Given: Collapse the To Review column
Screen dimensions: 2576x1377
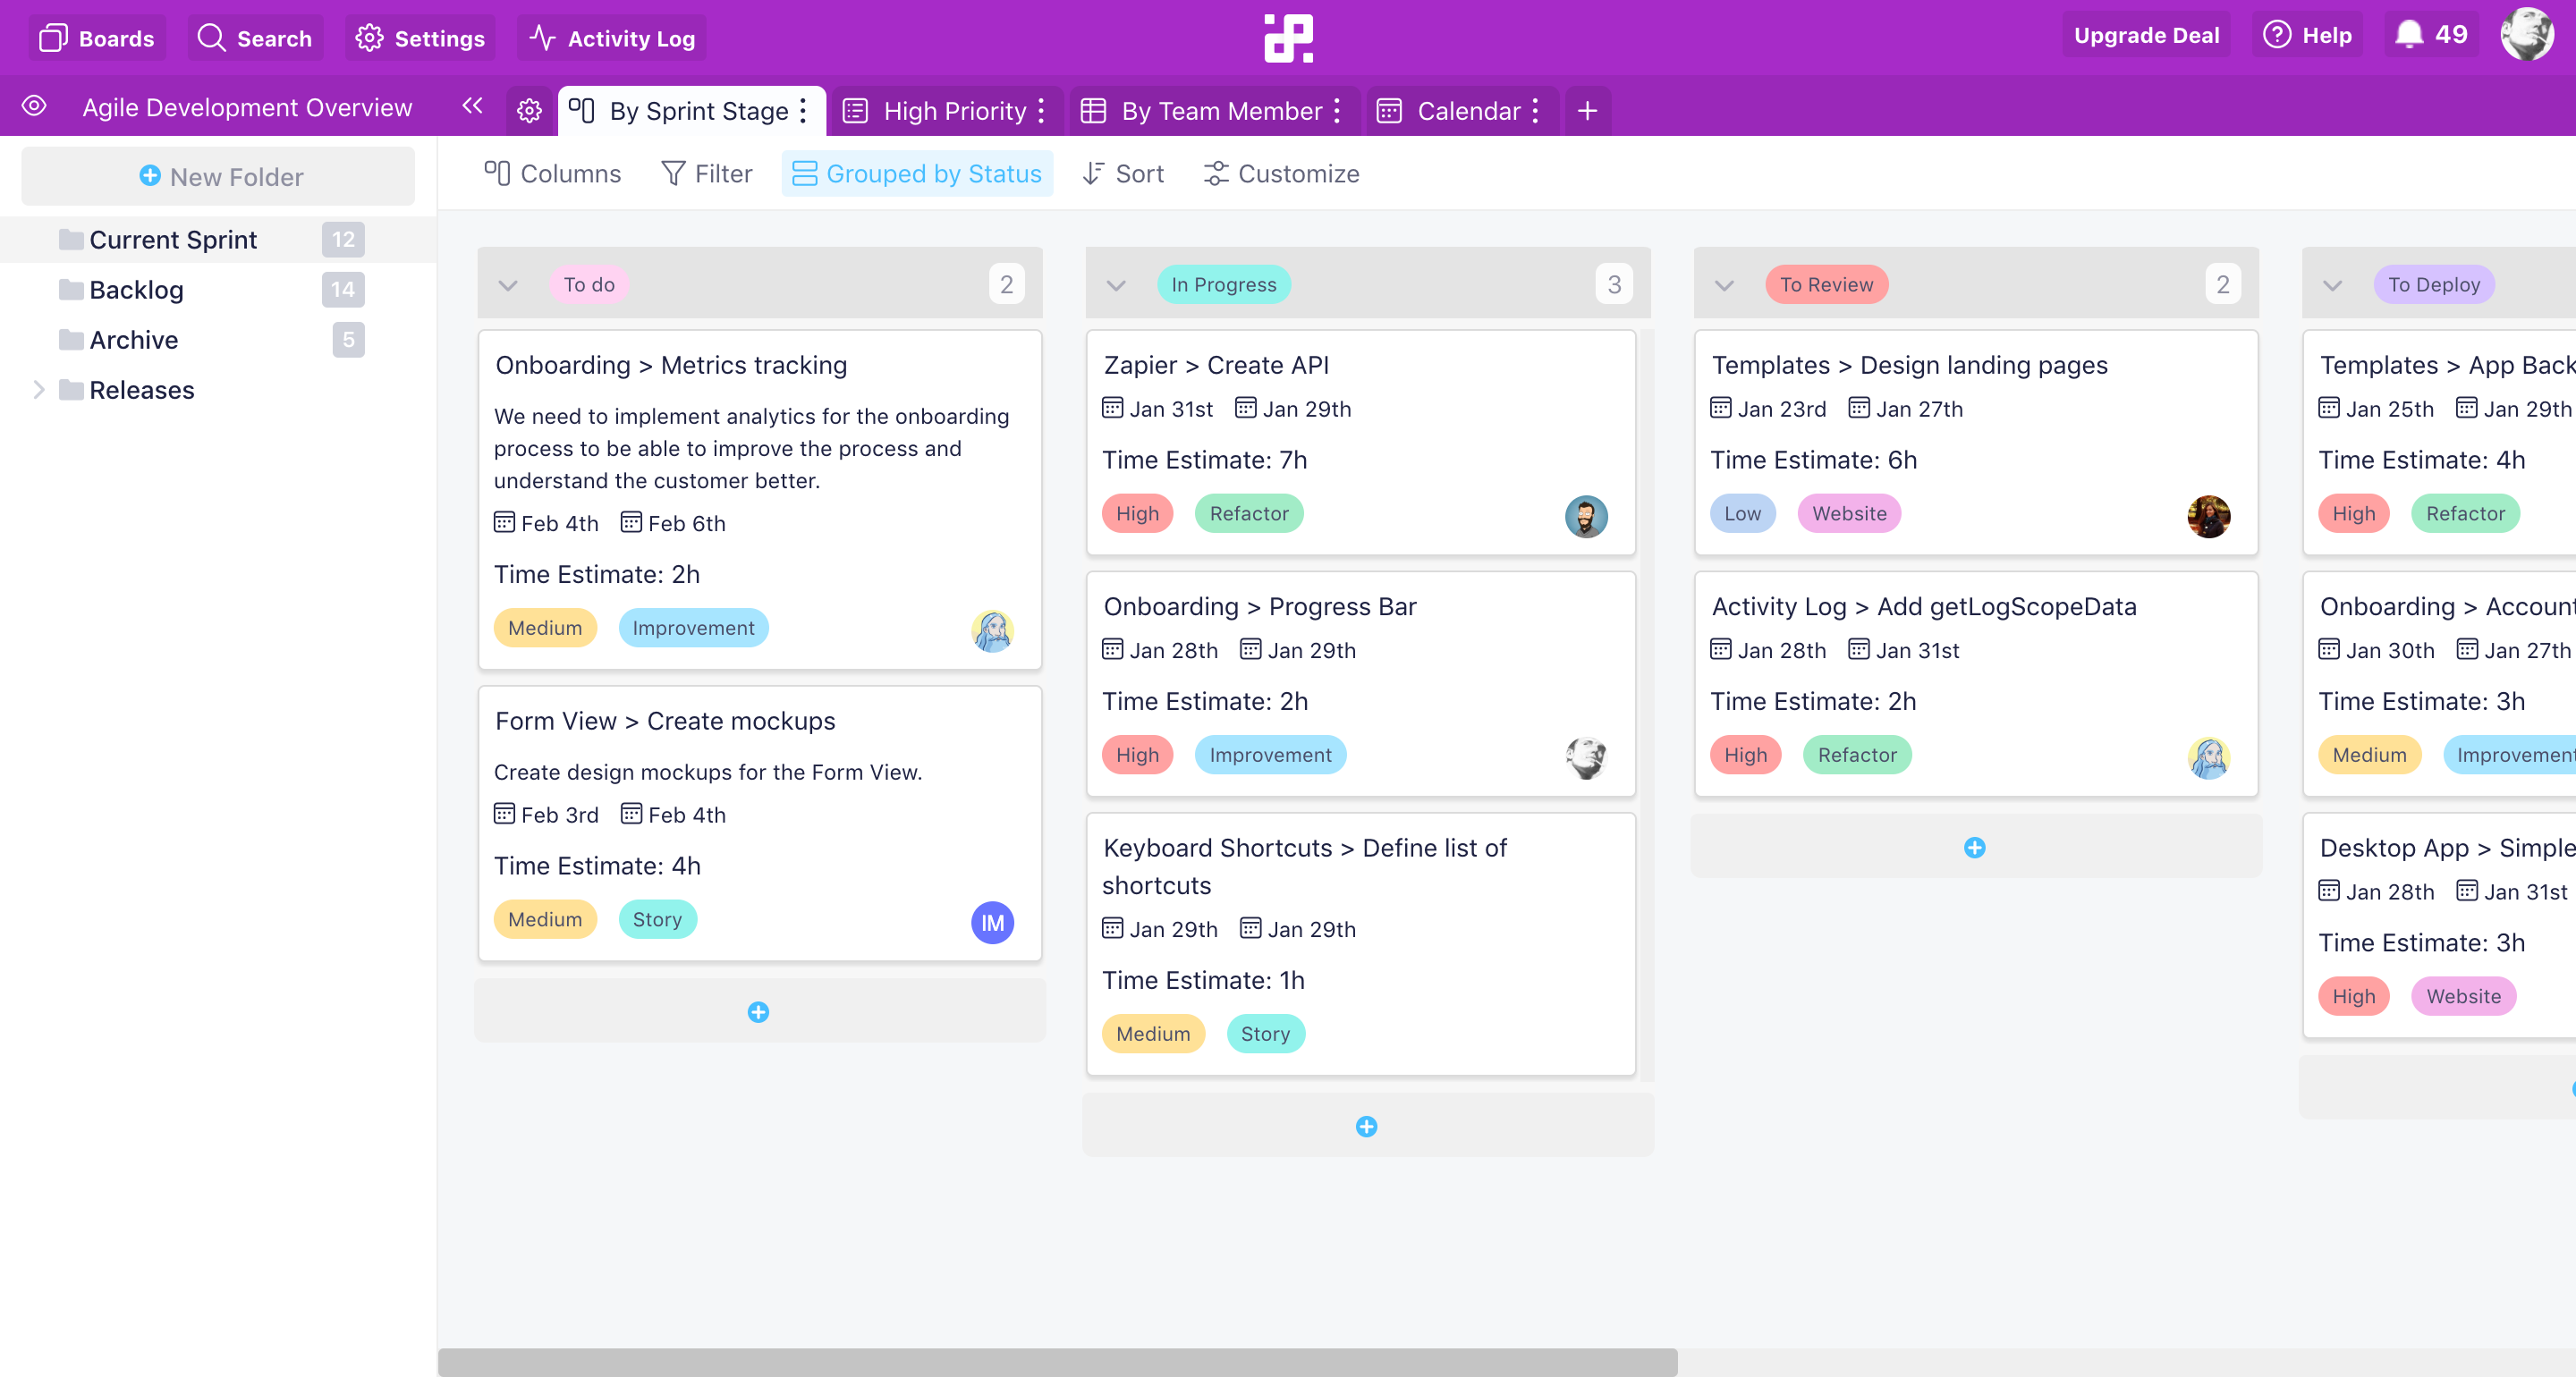Looking at the screenshot, I should pyautogui.click(x=1724, y=285).
